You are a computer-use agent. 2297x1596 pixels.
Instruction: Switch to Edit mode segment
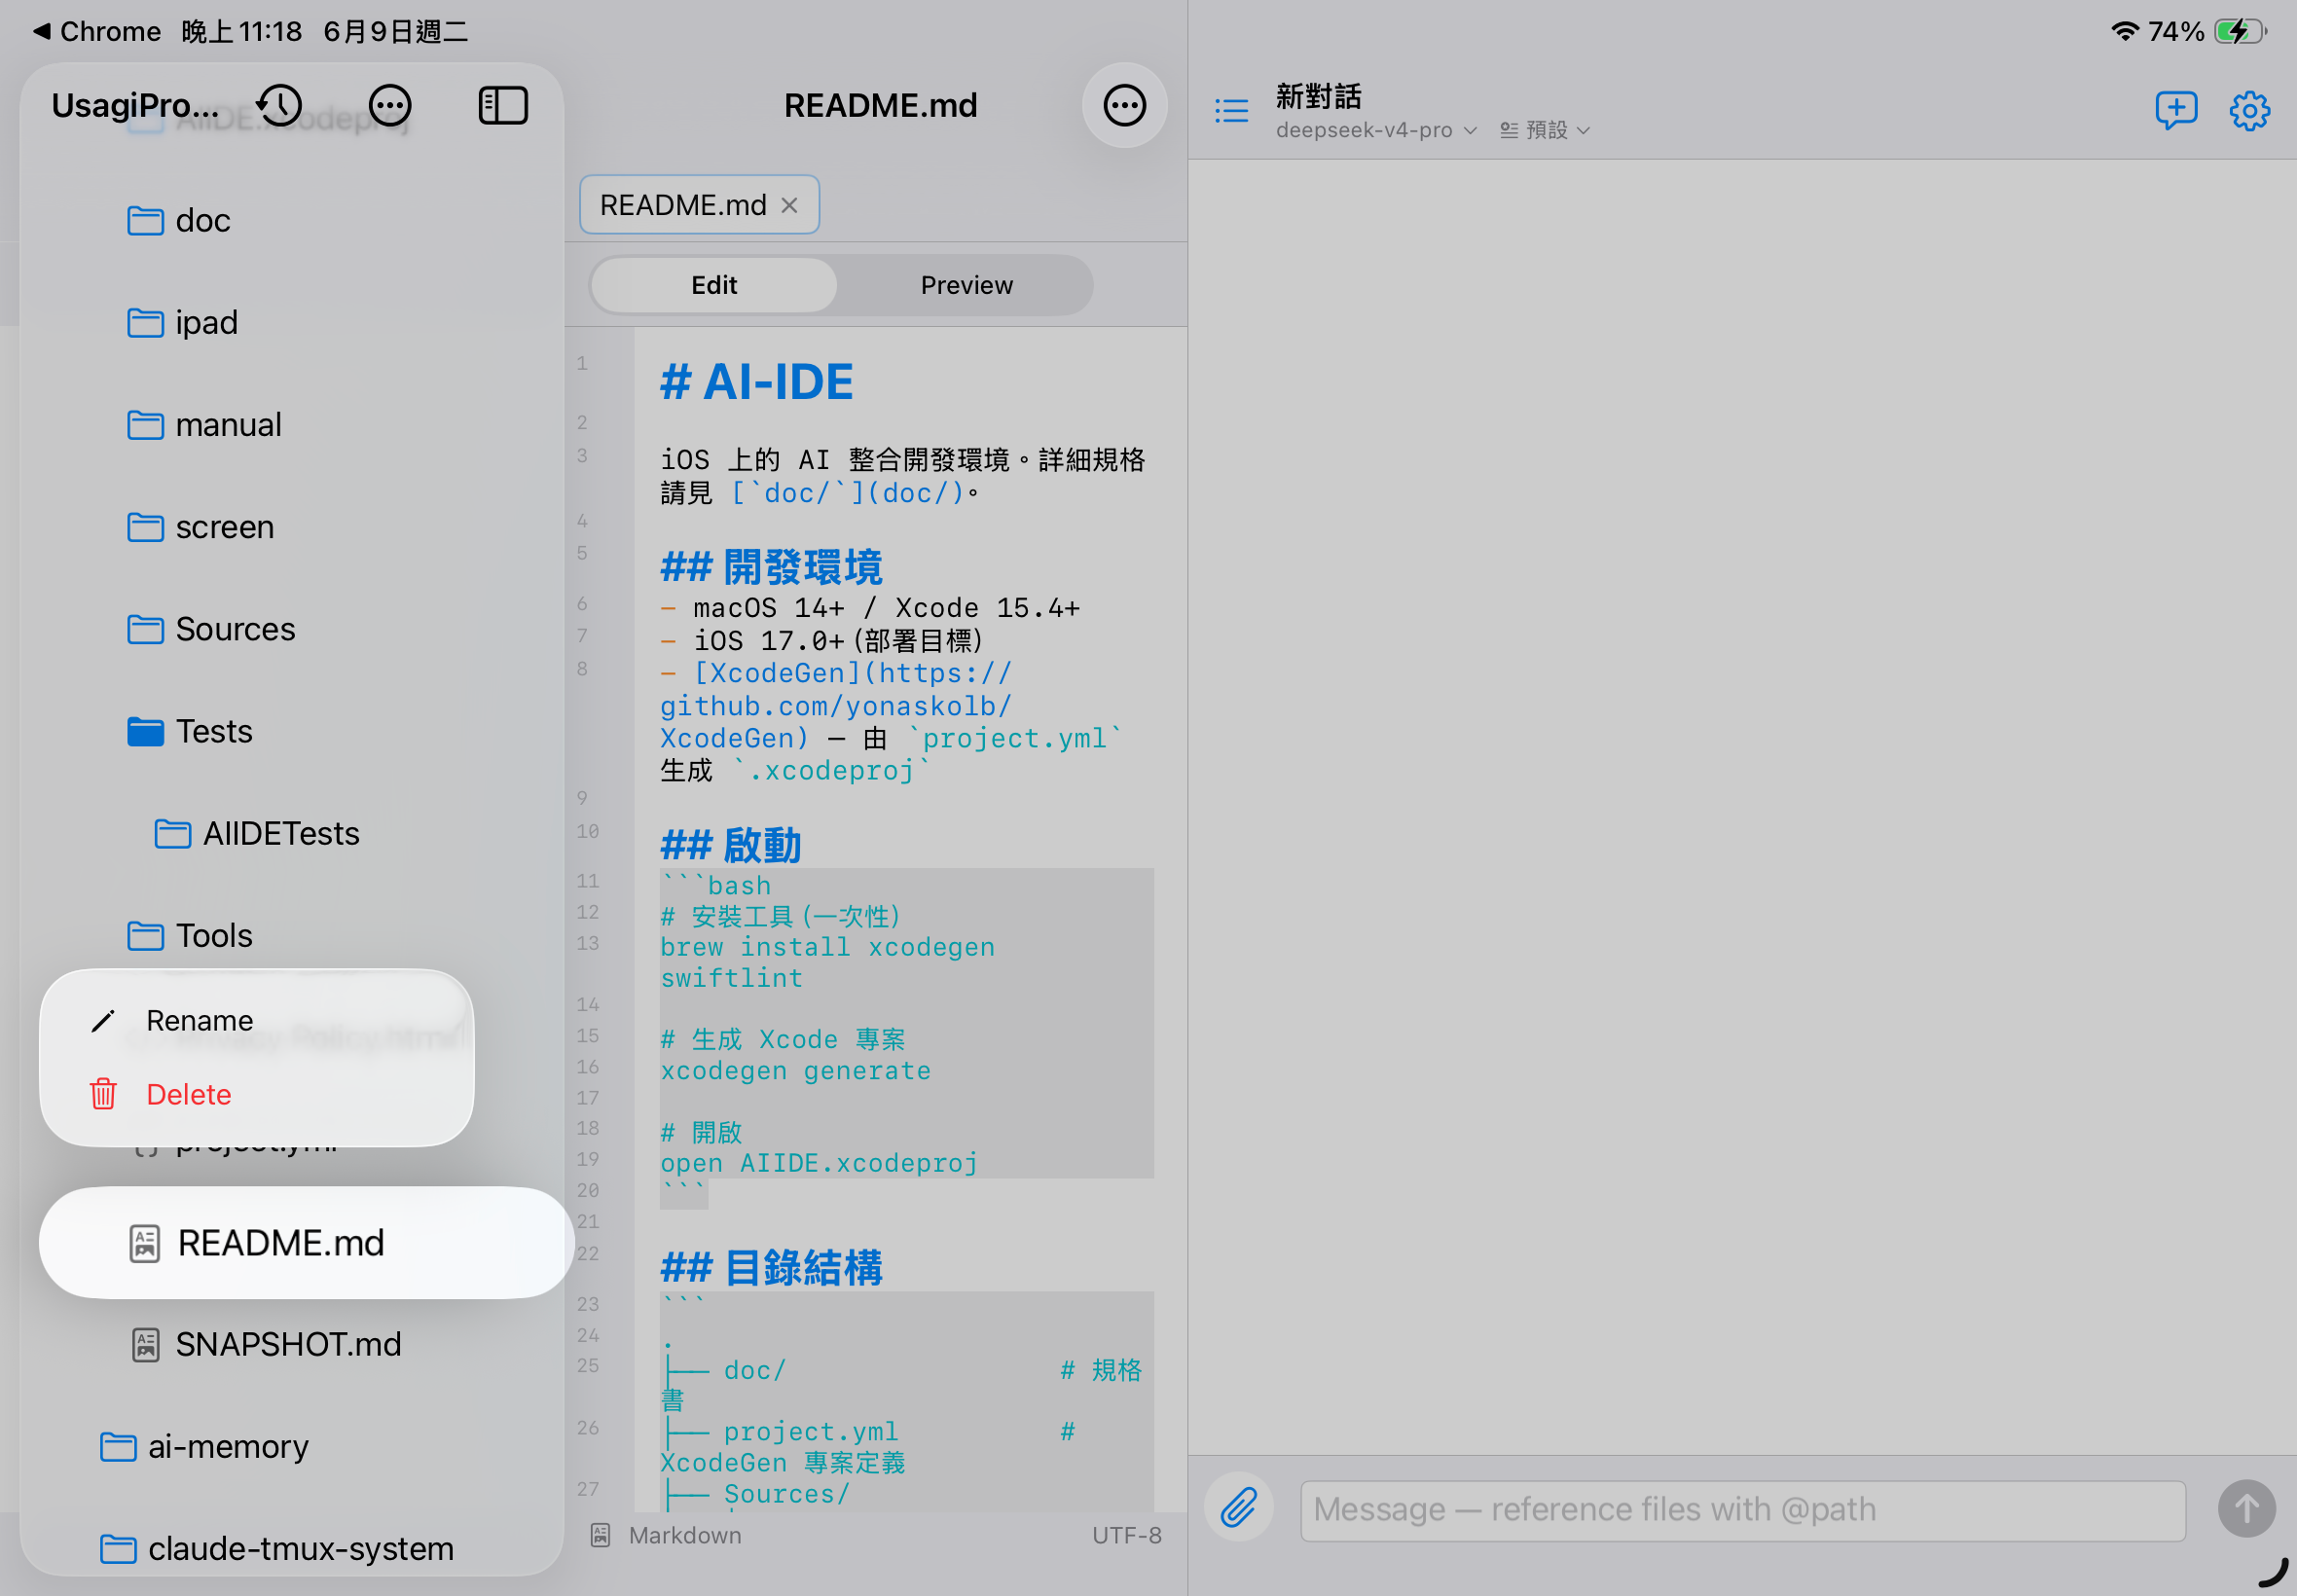pos(714,285)
